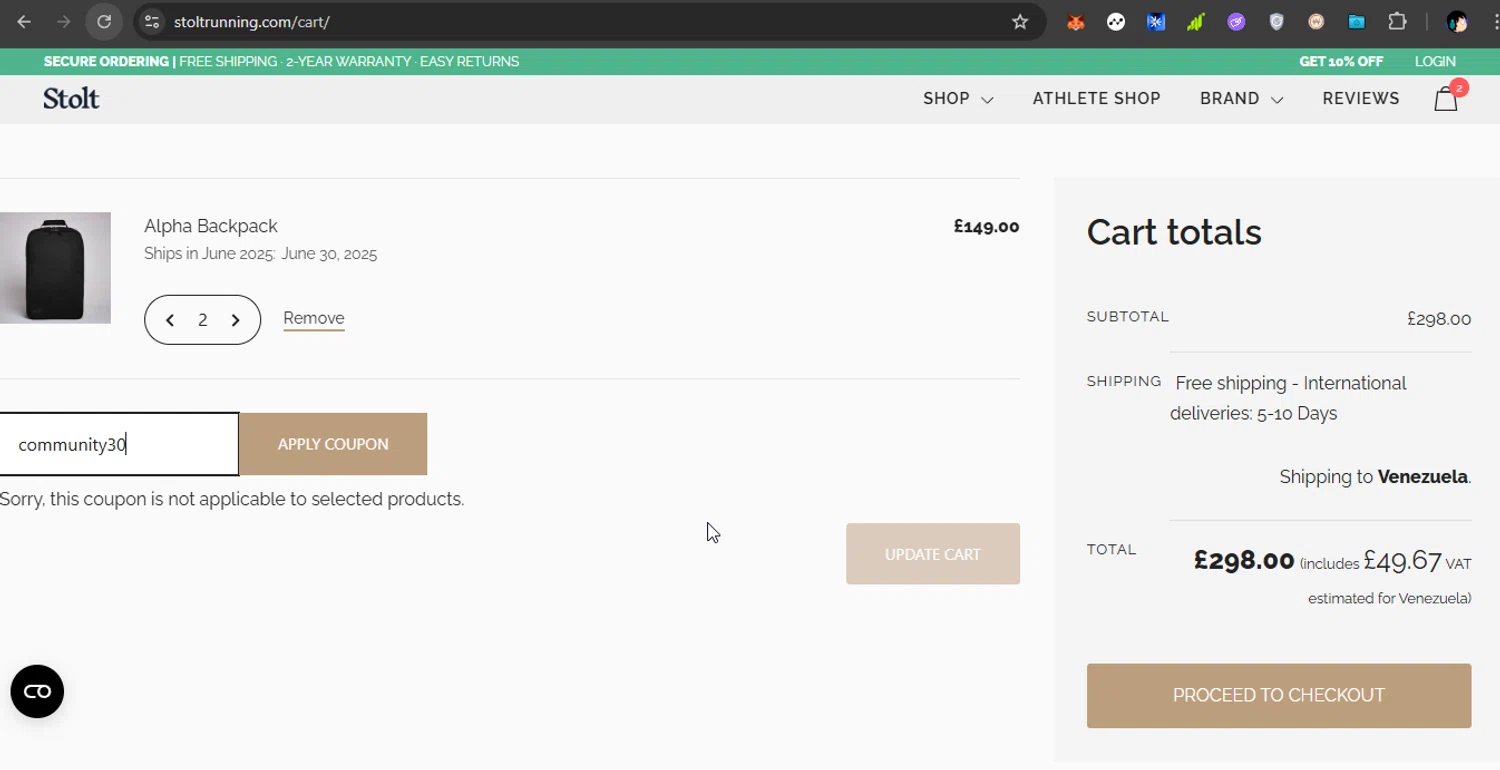
Task: Go back to the previous page
Action: tap(24, 21)
